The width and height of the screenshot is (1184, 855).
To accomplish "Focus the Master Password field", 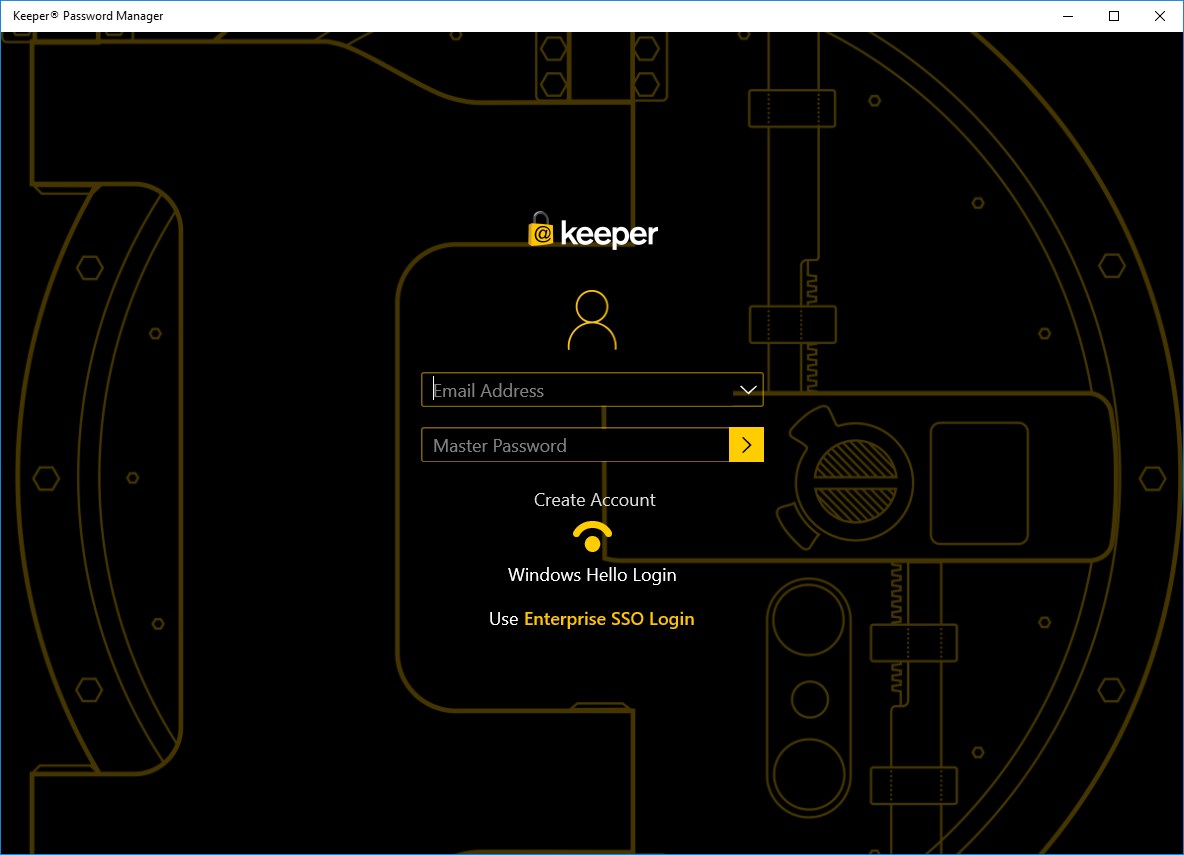I will (x=575, y=445).
